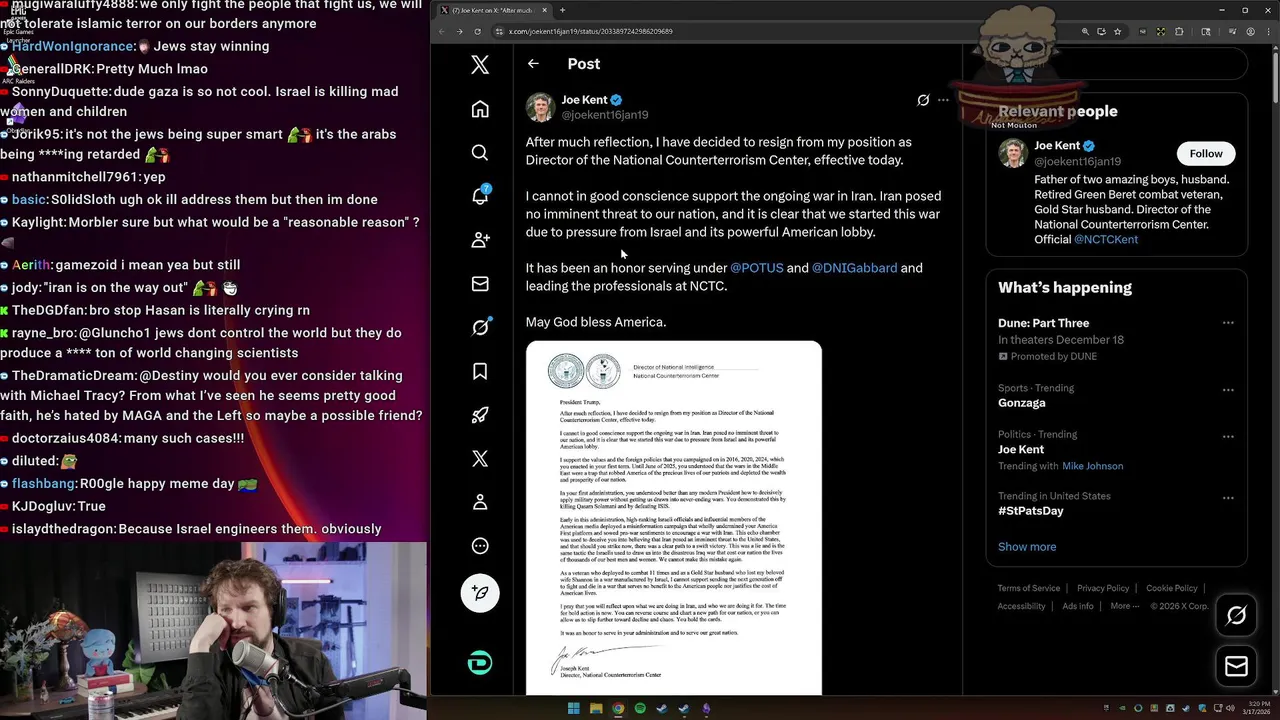Open a new browser tab

[562, 10]
